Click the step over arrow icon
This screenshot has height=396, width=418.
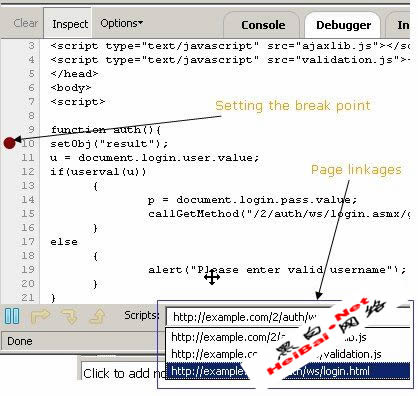pos(40,316)
